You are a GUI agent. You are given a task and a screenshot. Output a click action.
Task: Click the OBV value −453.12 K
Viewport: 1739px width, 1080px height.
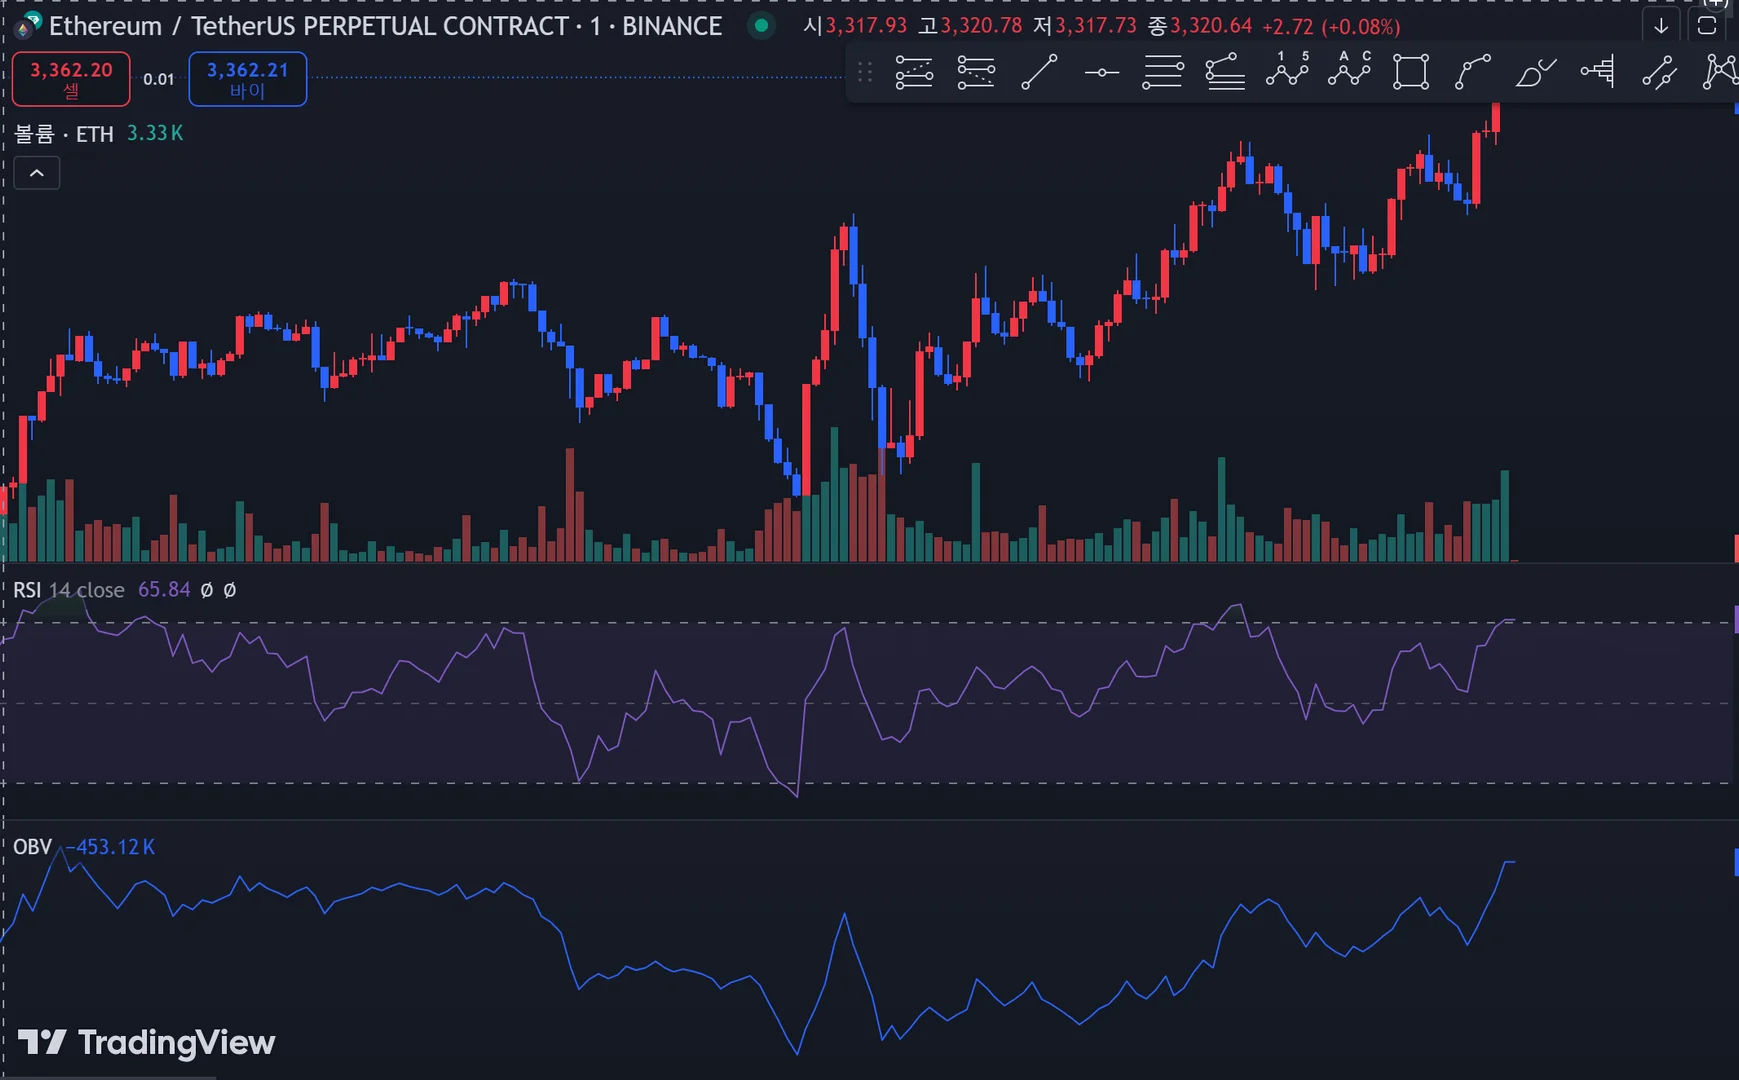tap(111, 847)
